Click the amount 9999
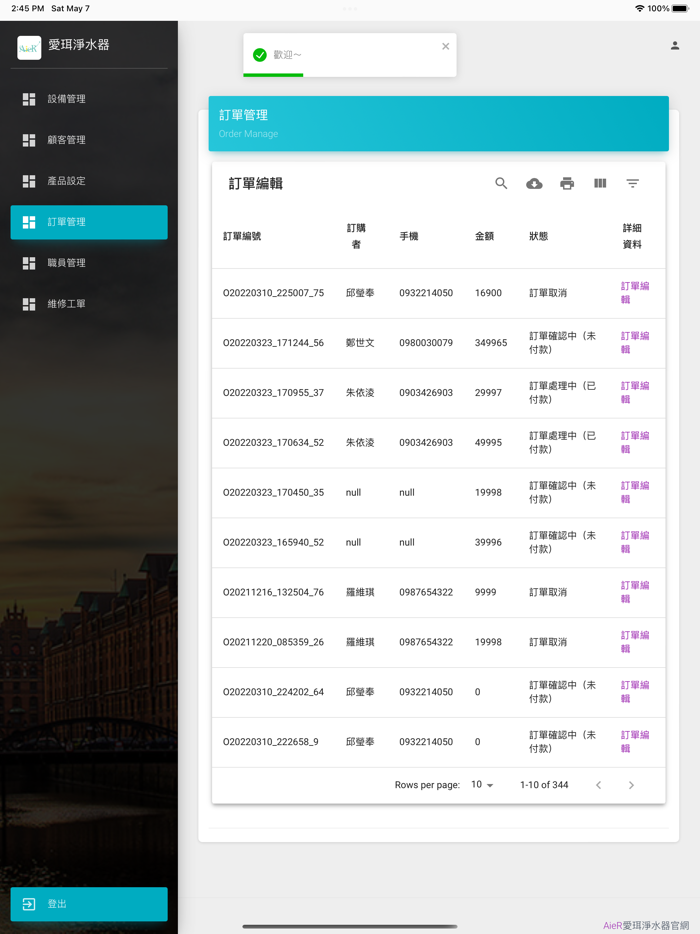This screenshot has width=700, height=934. pyautogui.click(x=486, y=592)
